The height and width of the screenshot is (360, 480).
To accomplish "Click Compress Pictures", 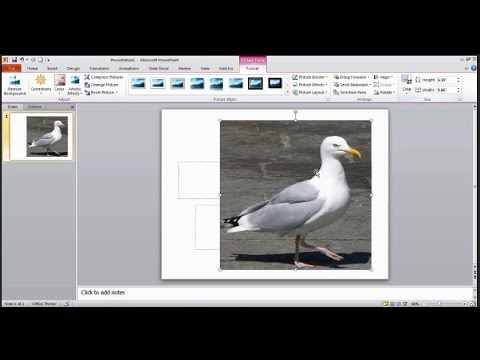I will click(x=104, y=77).
